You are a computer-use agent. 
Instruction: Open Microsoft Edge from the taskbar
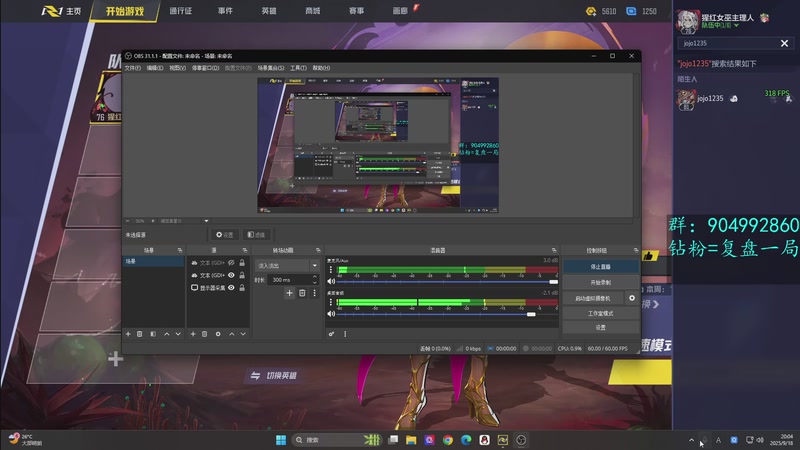(x=466, y=440)
